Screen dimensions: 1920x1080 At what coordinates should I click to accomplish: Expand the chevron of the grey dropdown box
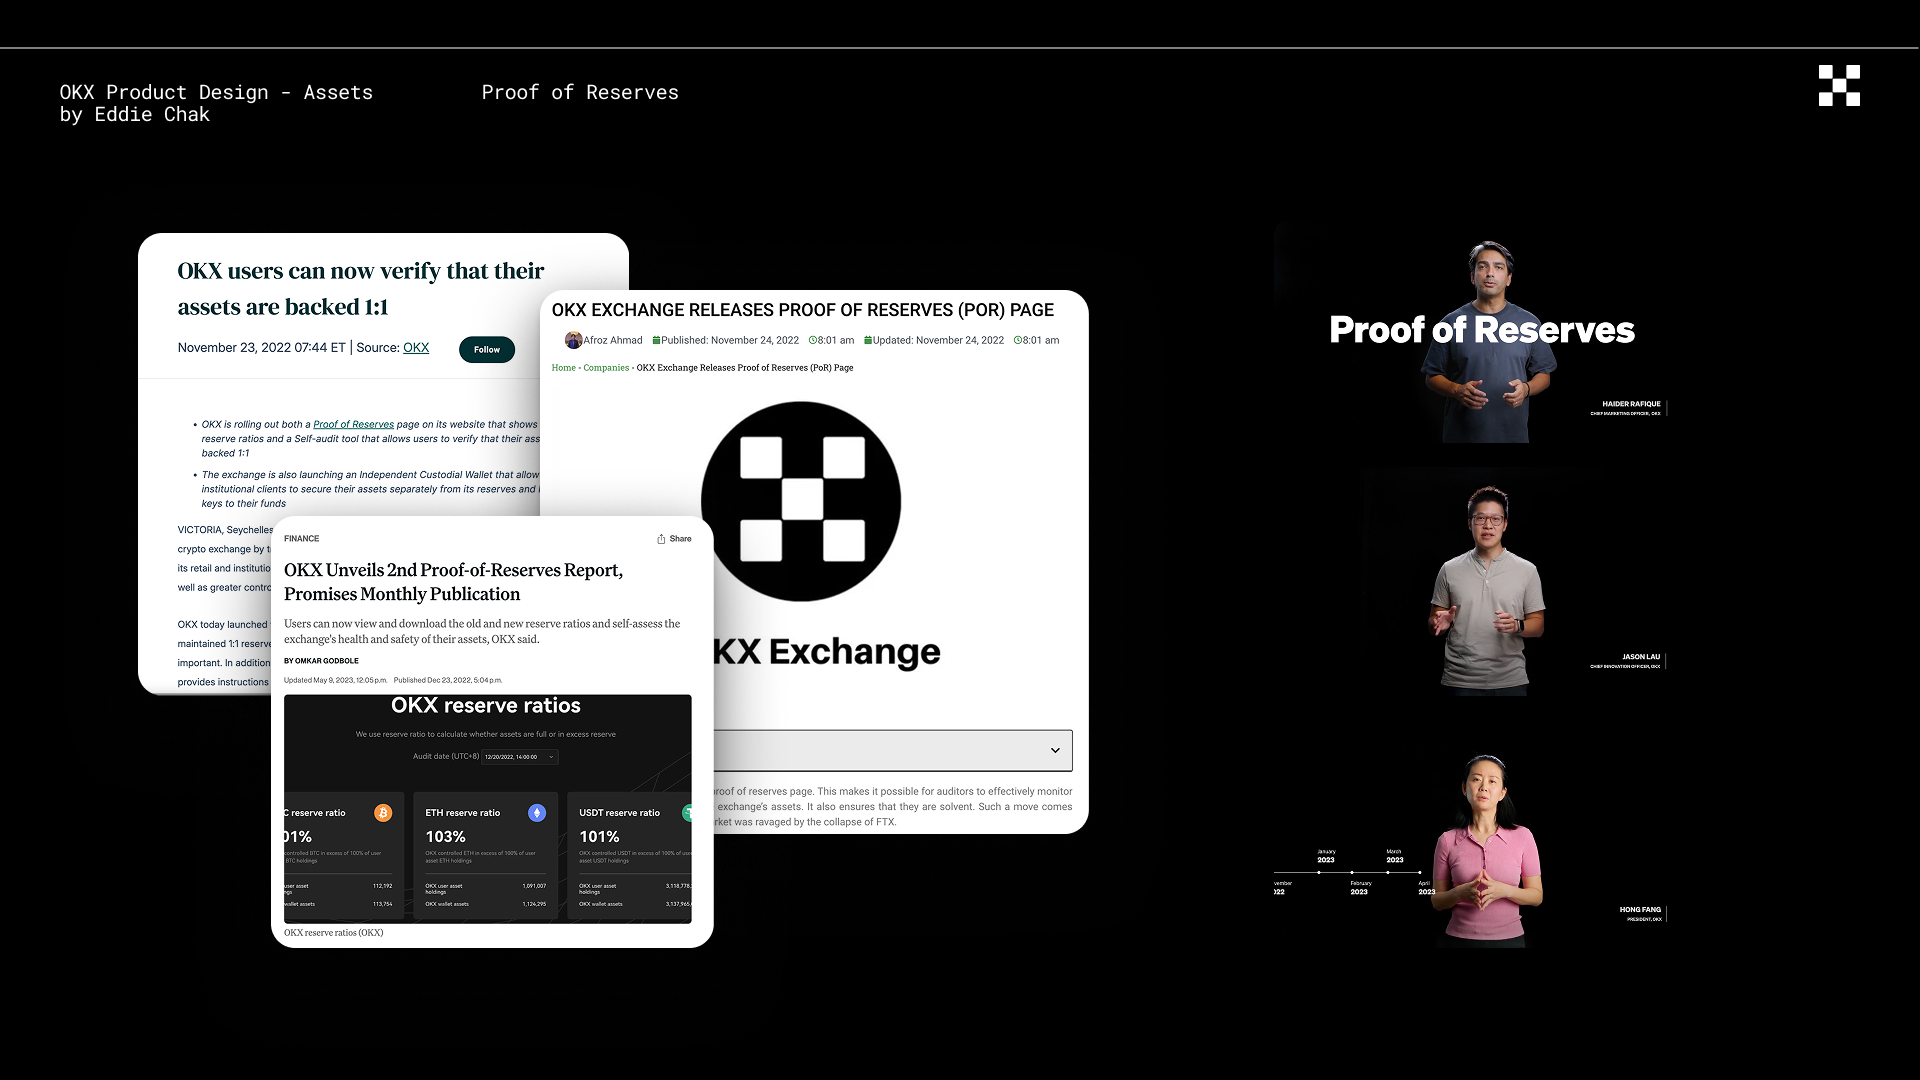tap(1055, 750)
